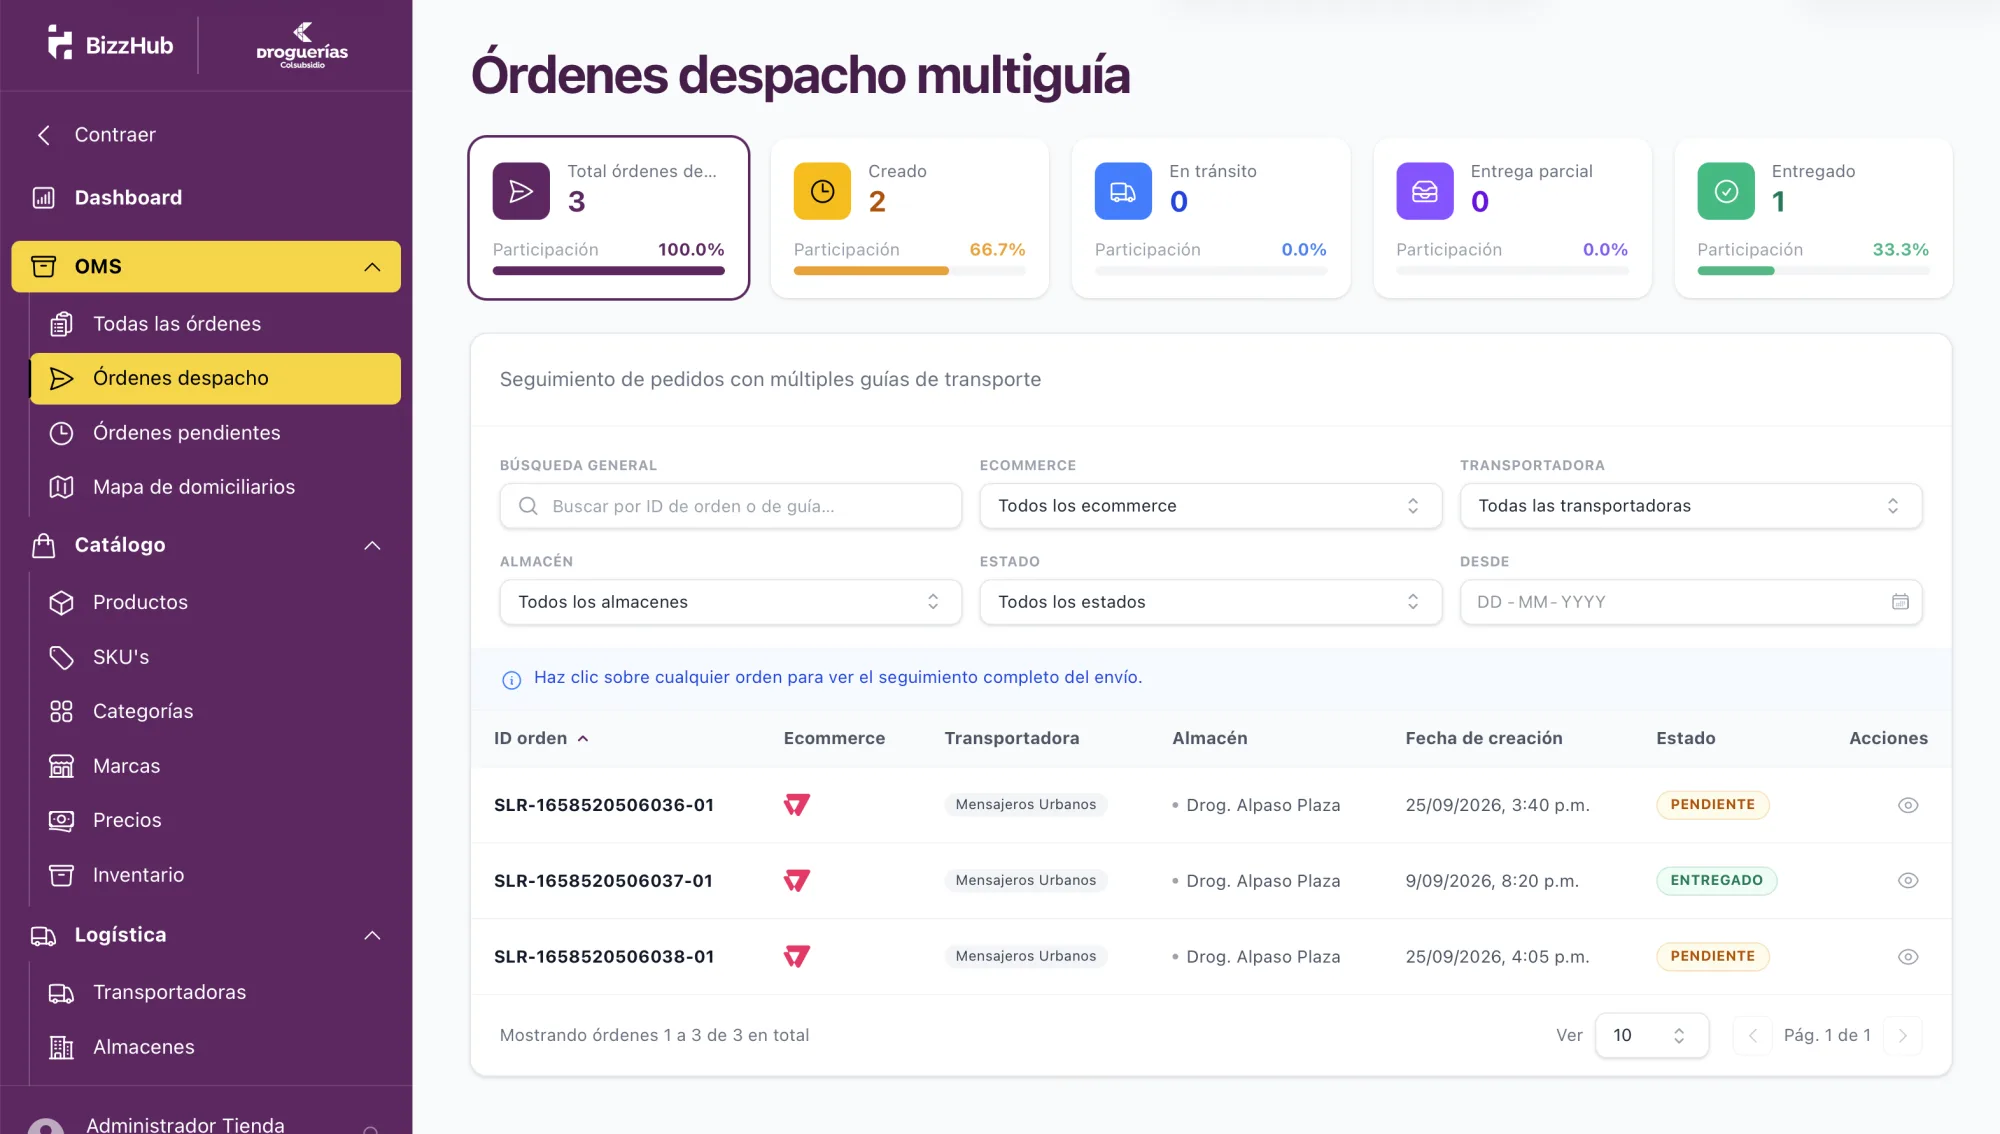The width and height of the screenshot is (2000, 1134).
Task: Open the Todos los almacenes dropdown
Action: [x=730, y=602]
